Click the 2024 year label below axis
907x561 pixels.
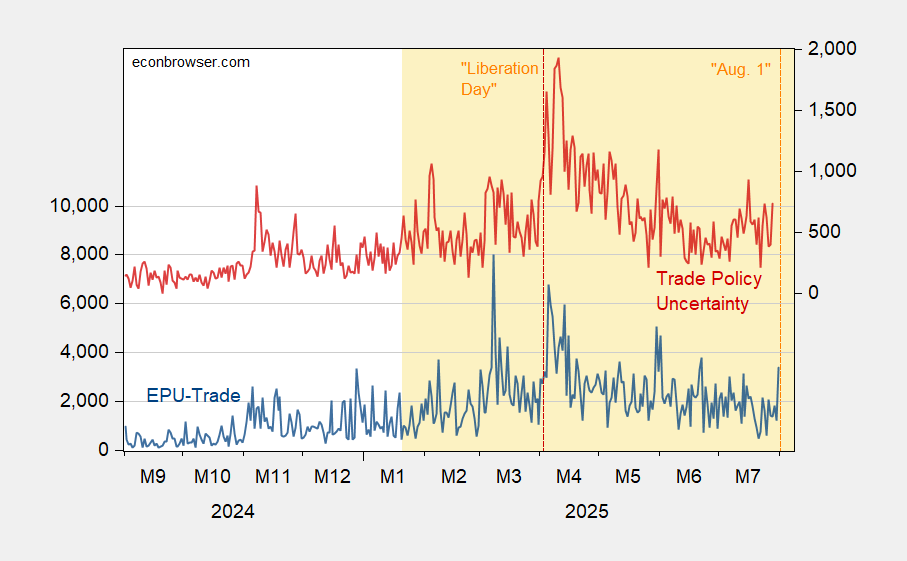(233, 512)
